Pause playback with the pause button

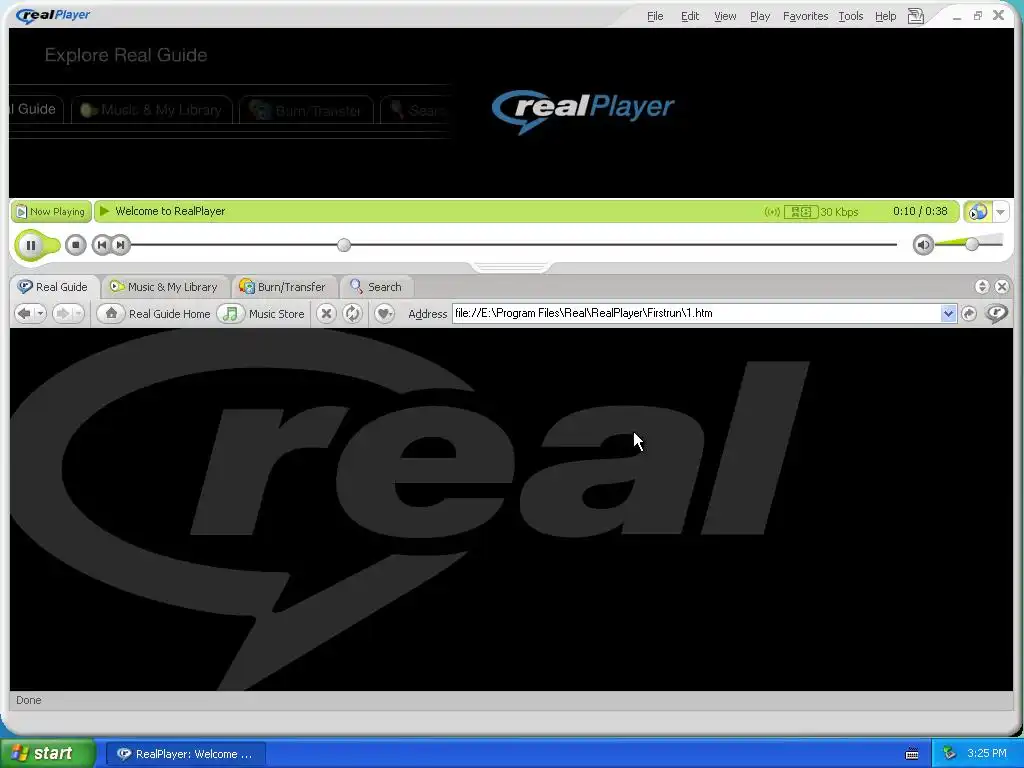click(x=30, y=246)
